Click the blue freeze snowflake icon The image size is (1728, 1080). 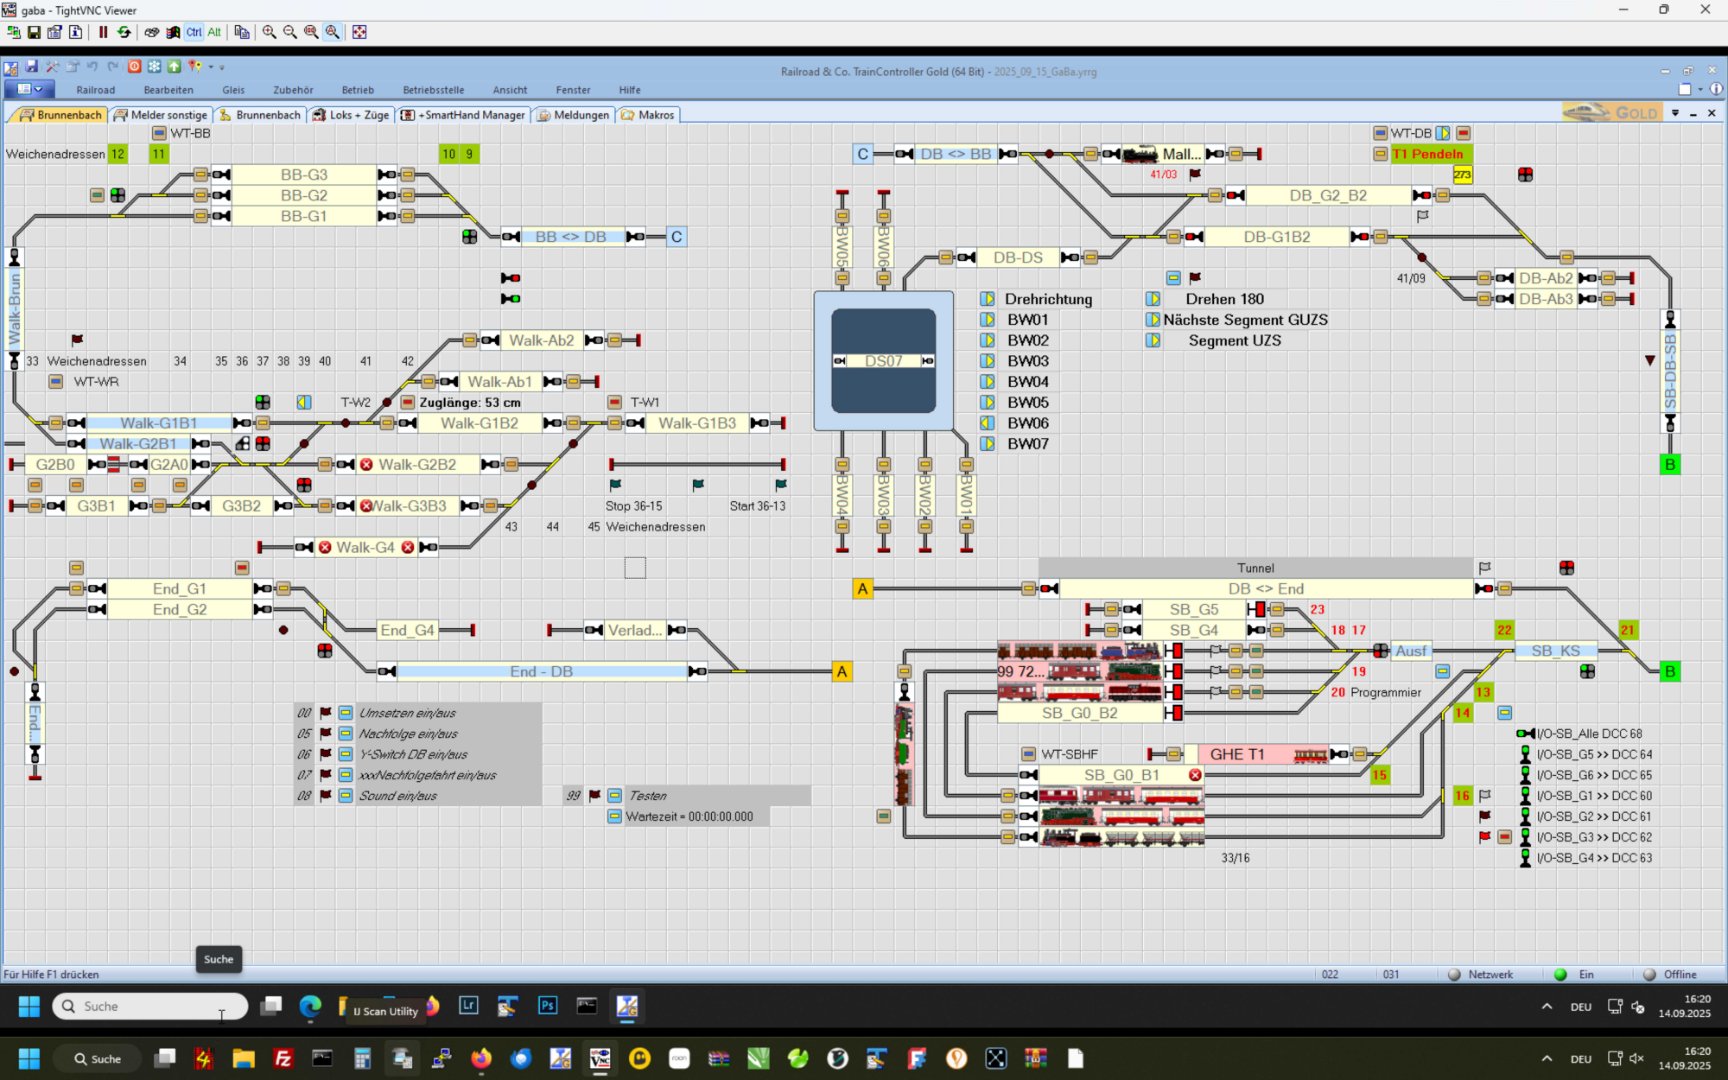tap(154, 67)
